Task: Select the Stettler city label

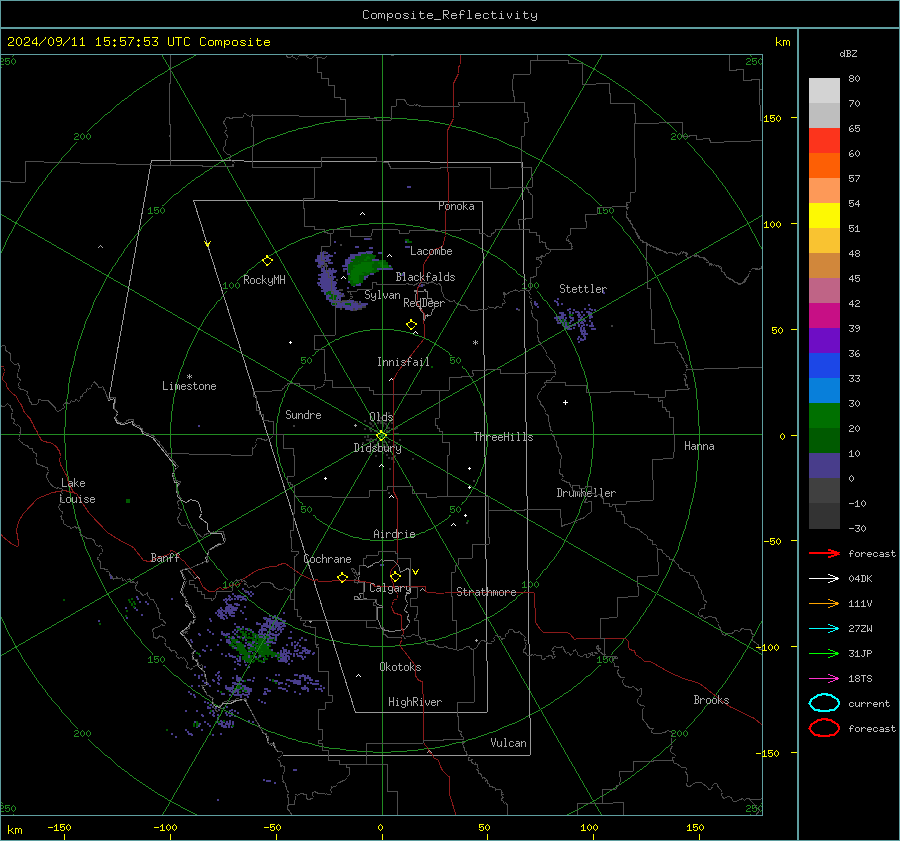Action: 583,289
